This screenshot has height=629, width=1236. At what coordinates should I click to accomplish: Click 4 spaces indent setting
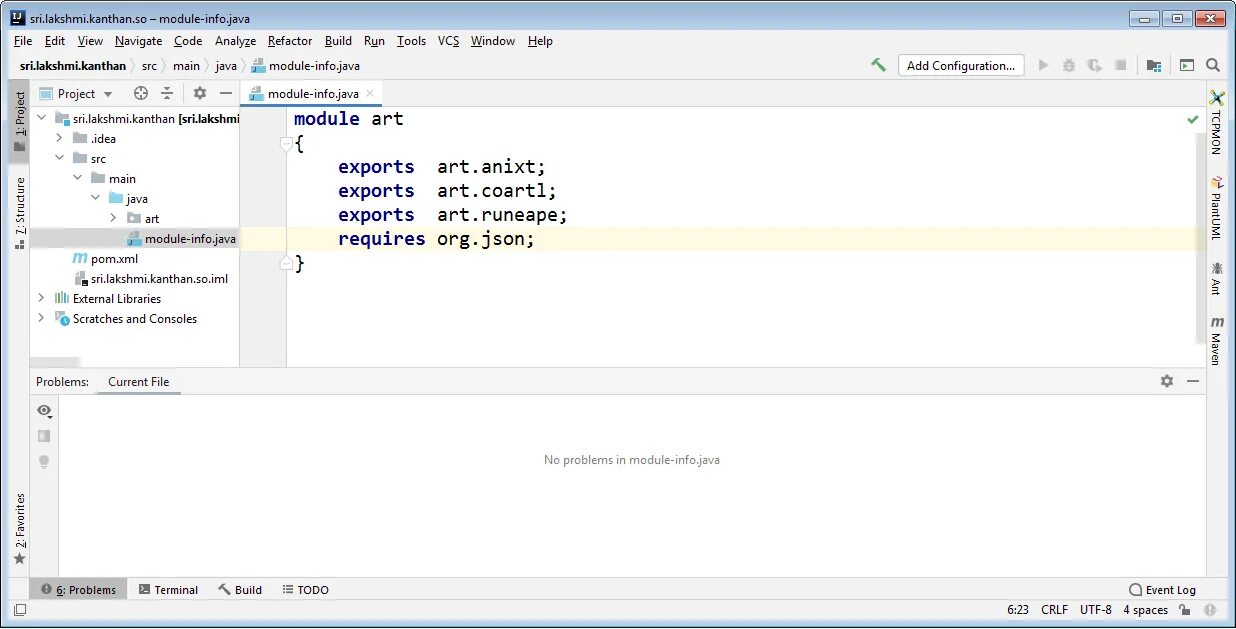[1145, 609]
